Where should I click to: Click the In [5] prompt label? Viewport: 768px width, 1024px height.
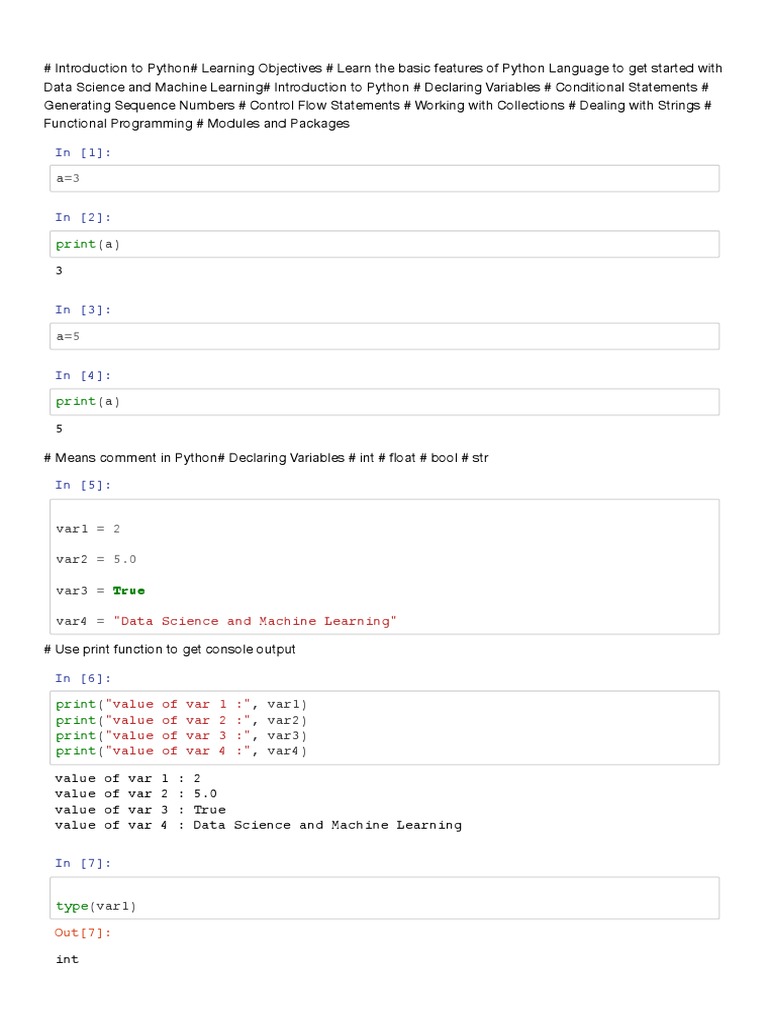[x=83, y=485]
